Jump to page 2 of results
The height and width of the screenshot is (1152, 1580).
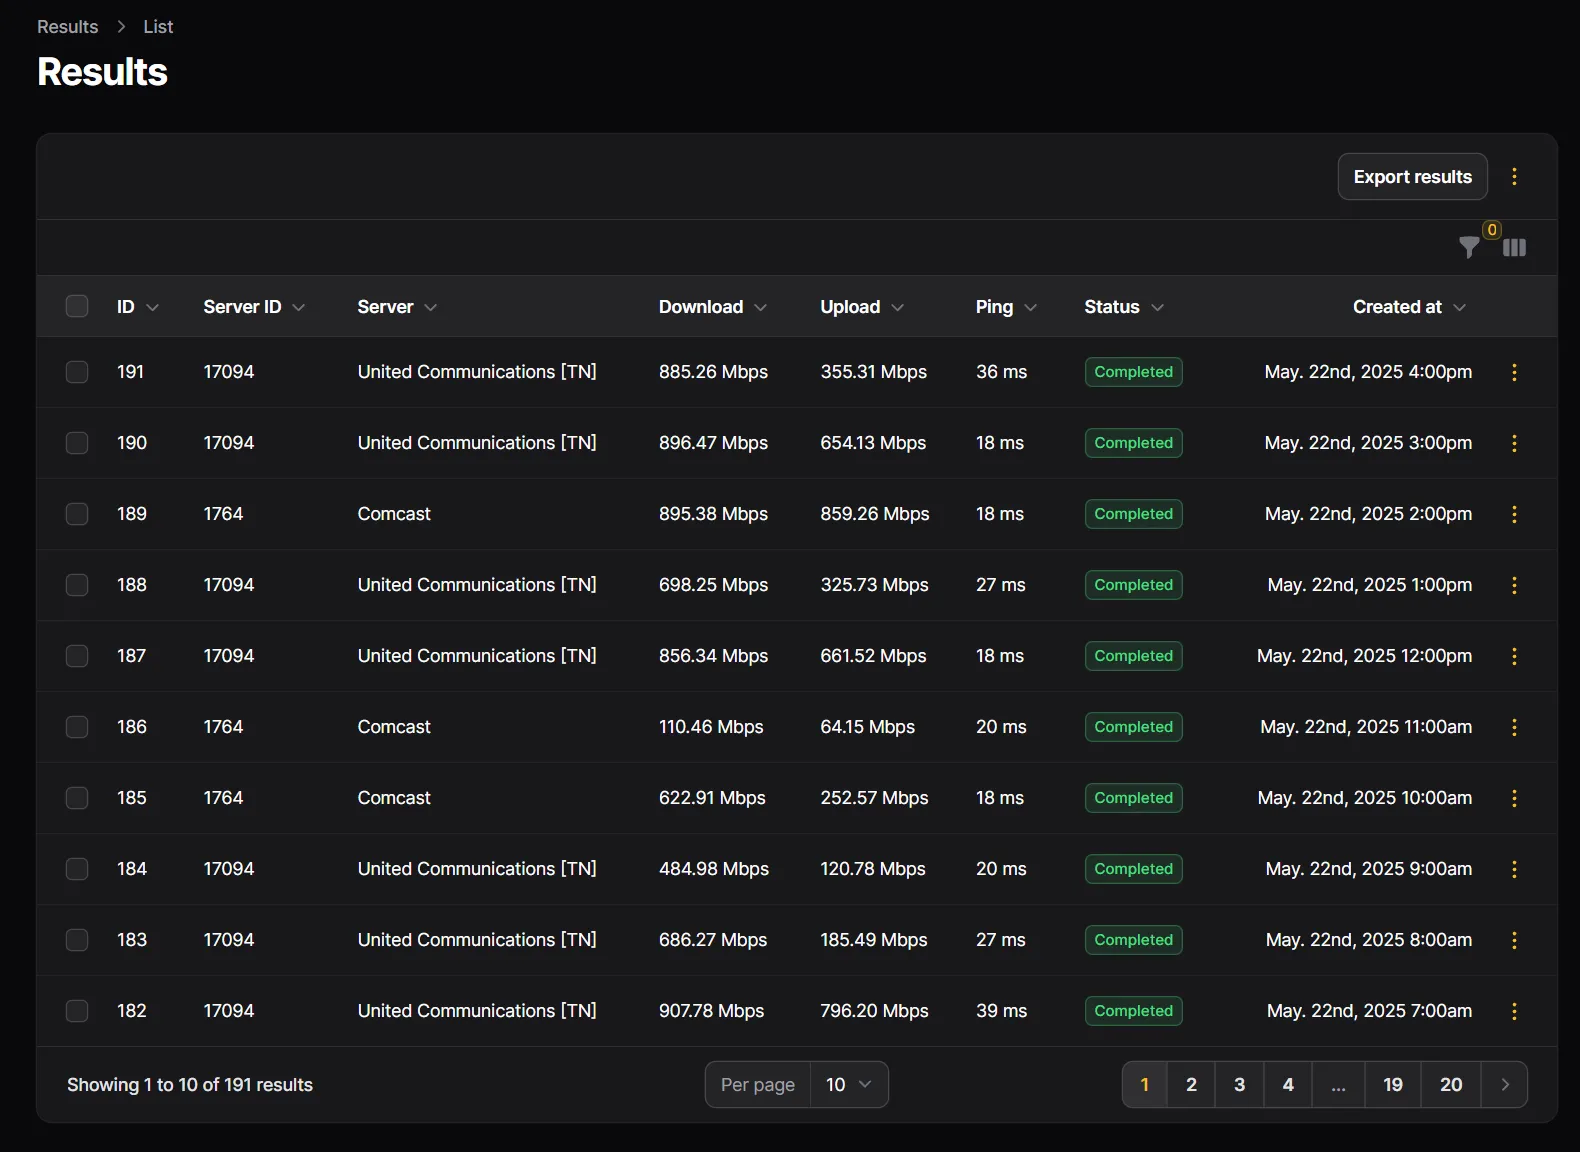tap(1191, 1085)
